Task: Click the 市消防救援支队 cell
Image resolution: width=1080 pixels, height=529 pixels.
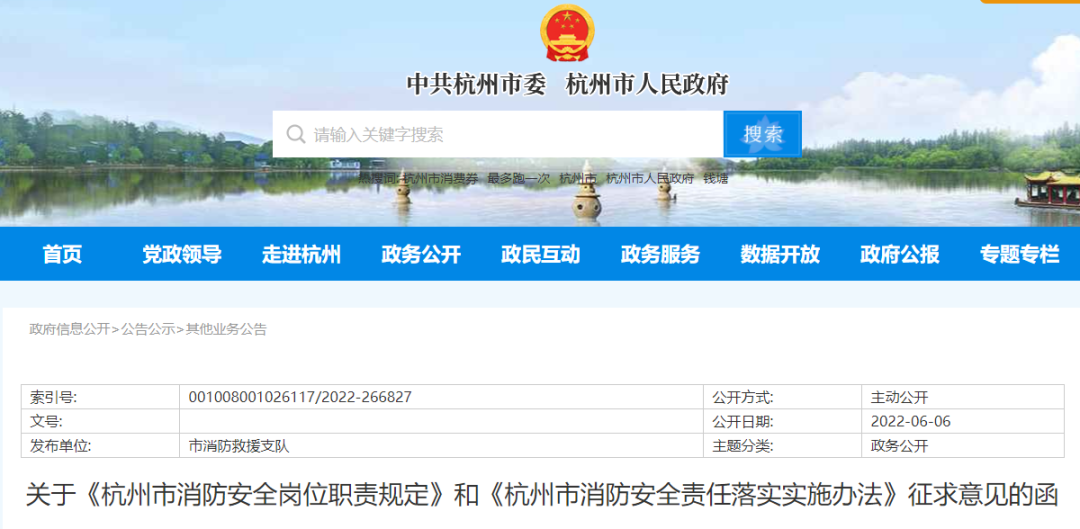Action: (x=442, y=446)
